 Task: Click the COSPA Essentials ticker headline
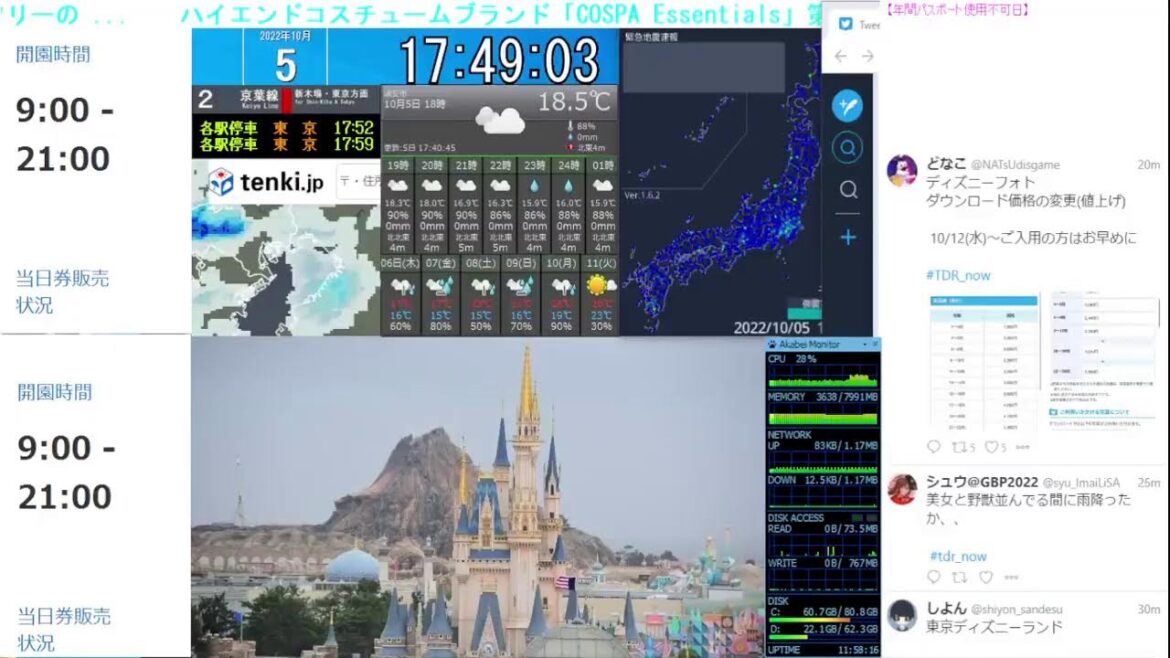500,13
